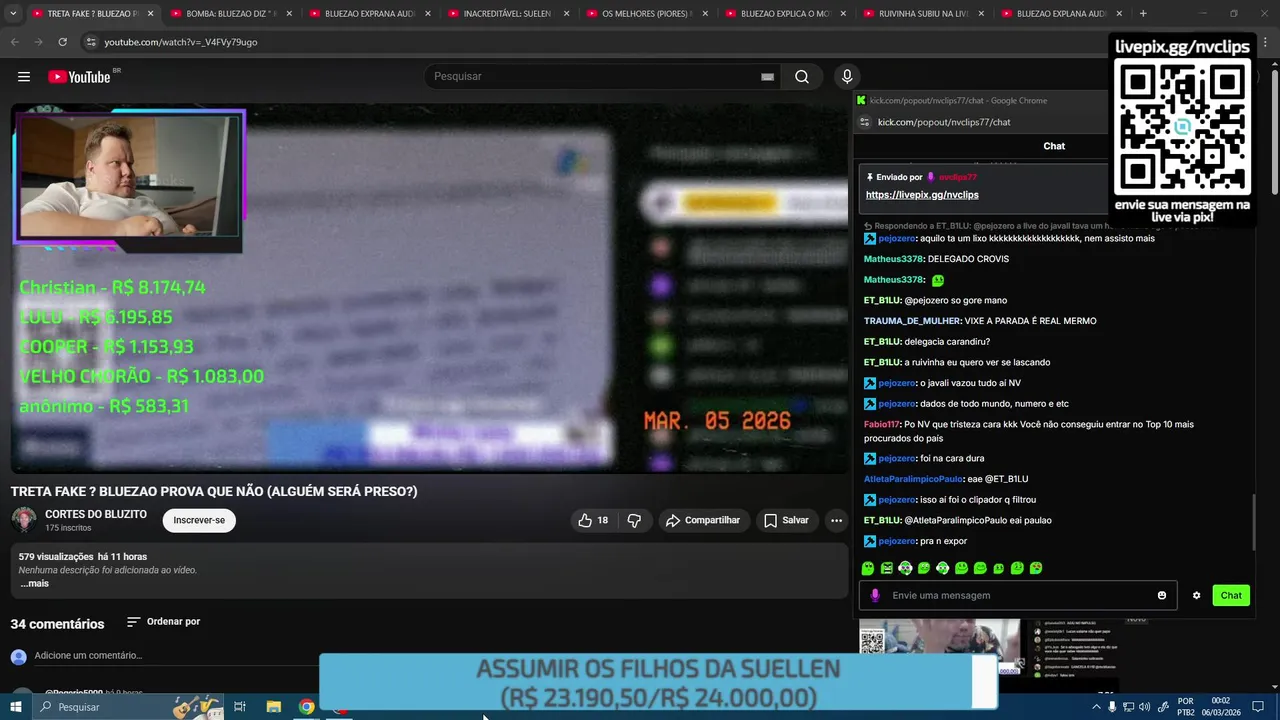Click the video title TRETA FAKE text
This screenshot has width=1280, height=720.
(x=214, y=491)
